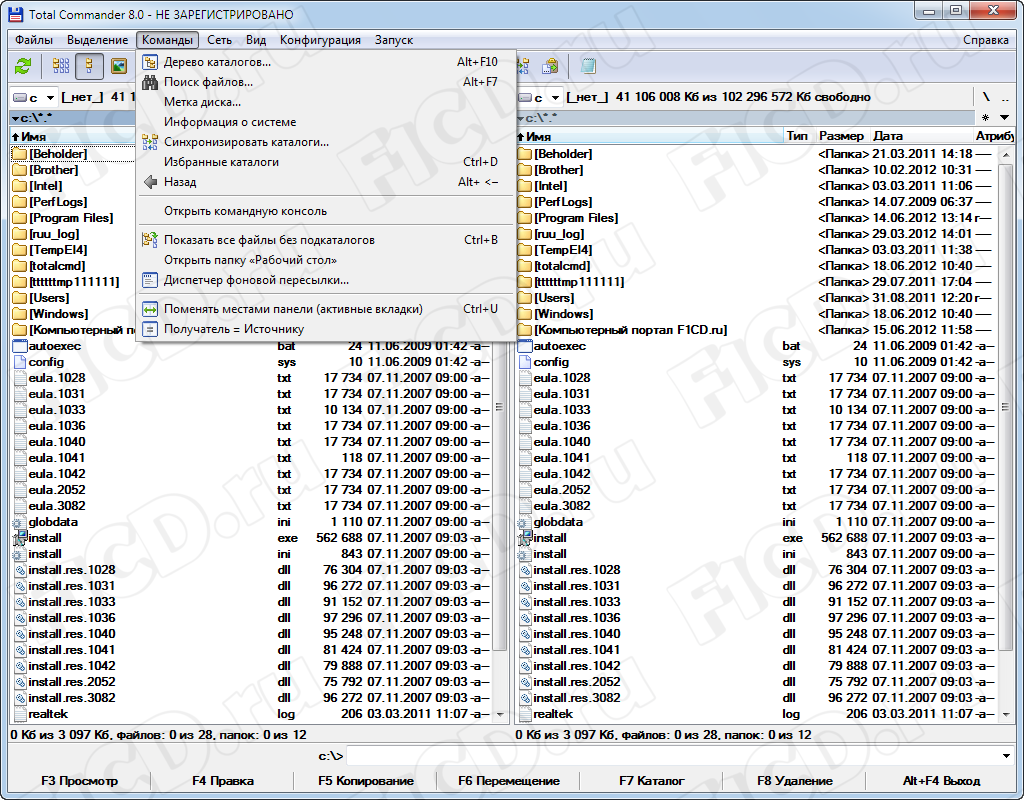Viewport: 1024px width, 800px height.
Task: Select [Windows] folder in left panel
Action: [58, 314]
